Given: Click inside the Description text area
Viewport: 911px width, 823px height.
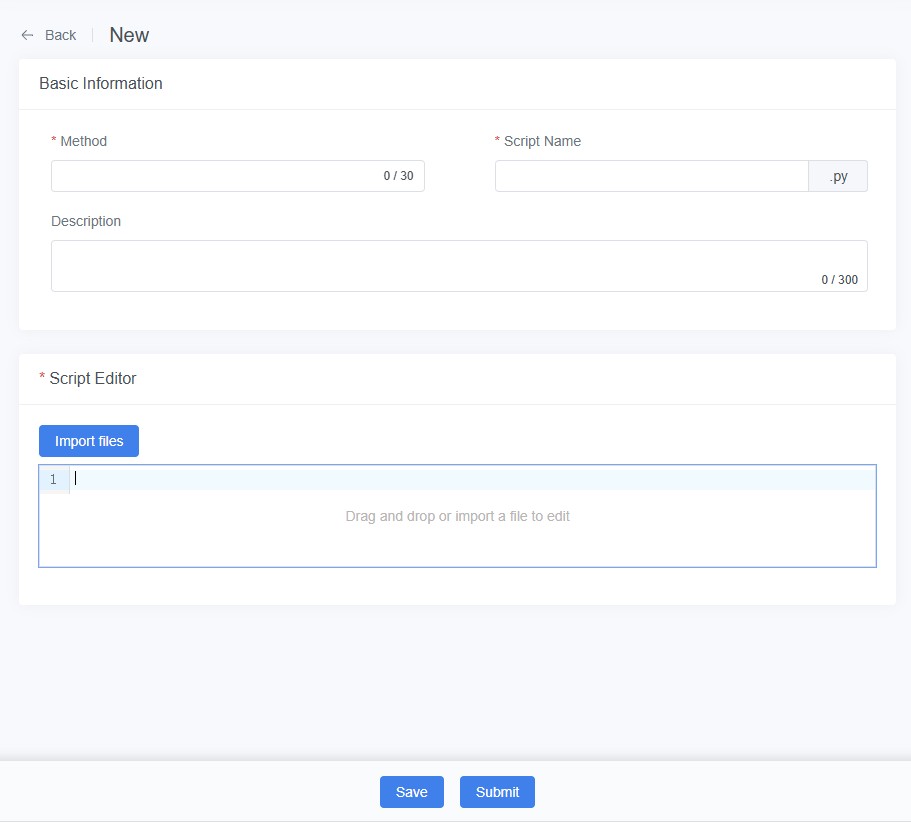Looking at the screenshot, I should click(460, 260).
